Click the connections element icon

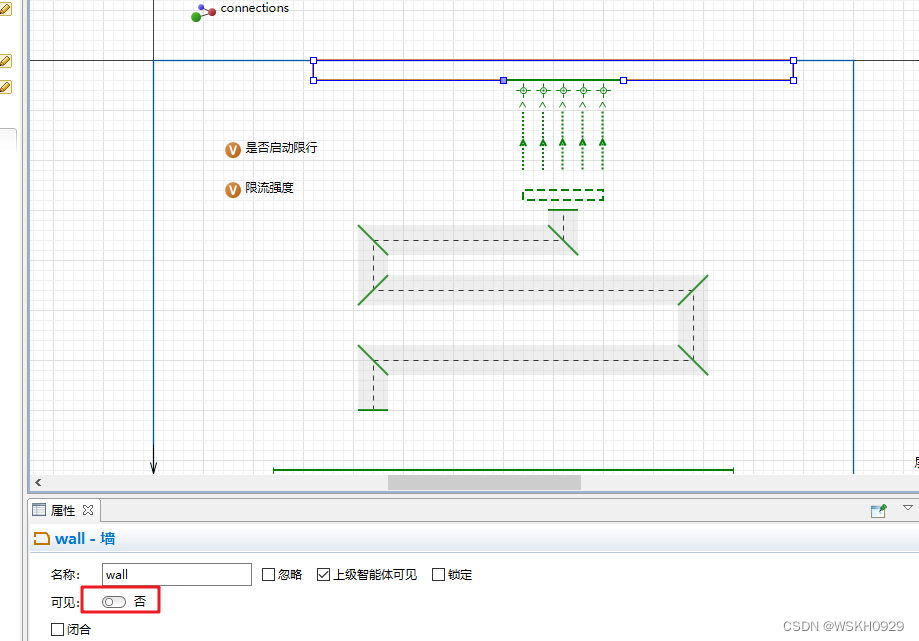pos(203,12)
